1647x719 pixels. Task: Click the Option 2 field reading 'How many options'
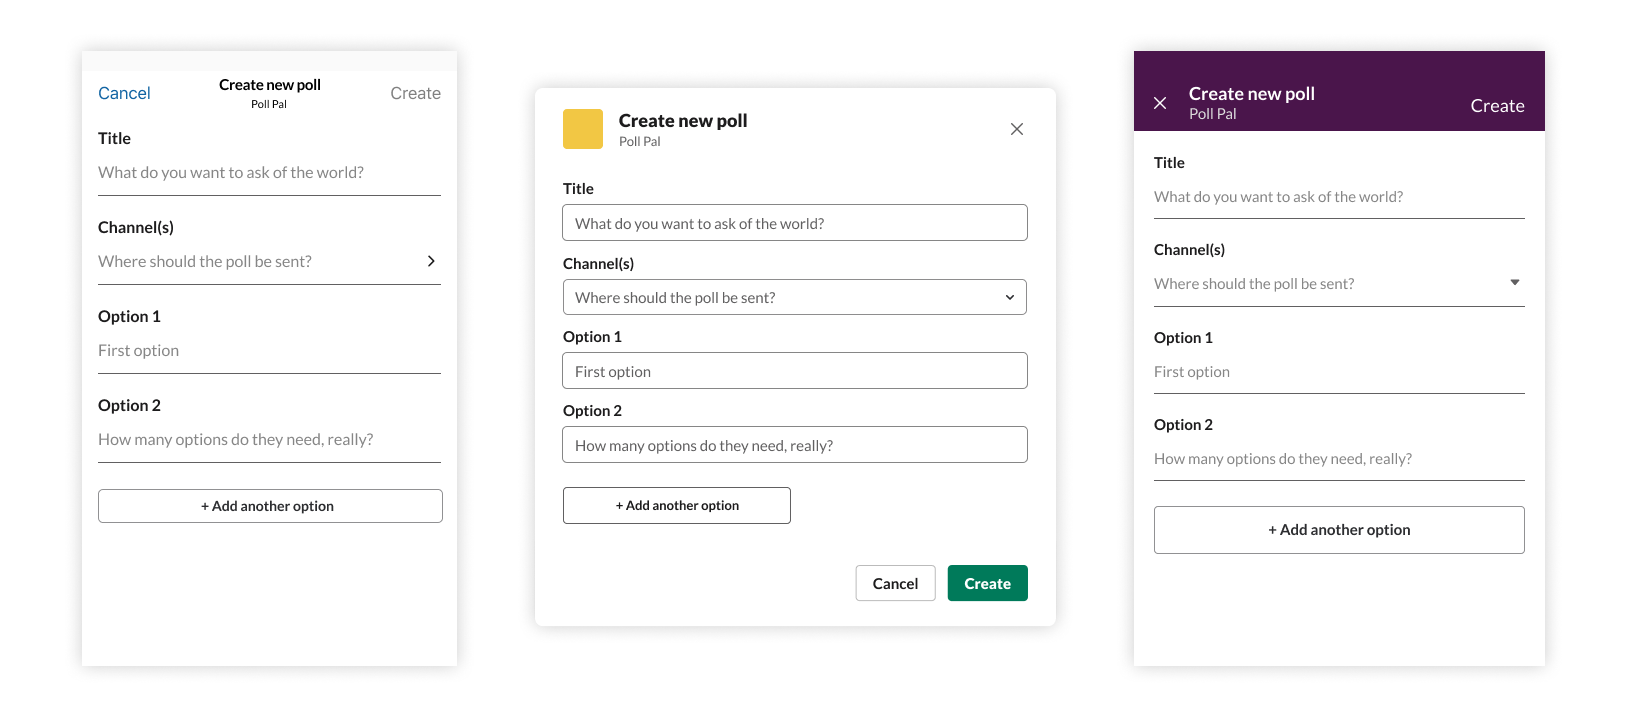coord(794,444)
